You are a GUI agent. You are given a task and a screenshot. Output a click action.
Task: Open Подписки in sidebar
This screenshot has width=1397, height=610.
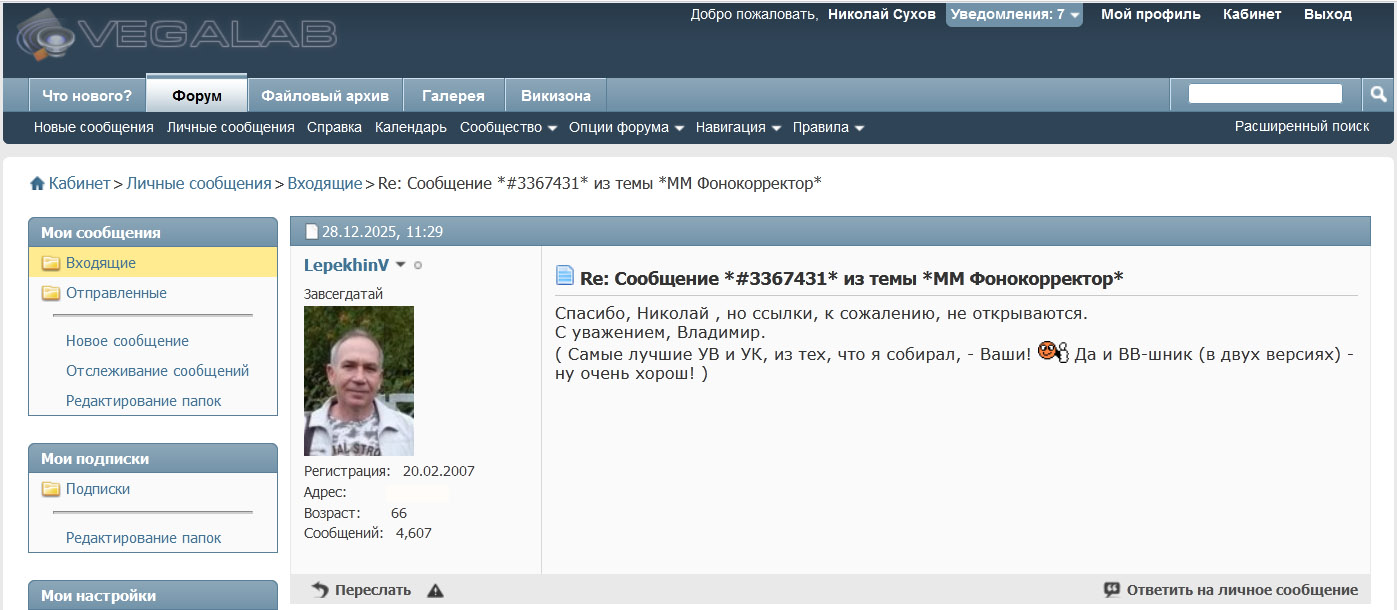[98, 489]
